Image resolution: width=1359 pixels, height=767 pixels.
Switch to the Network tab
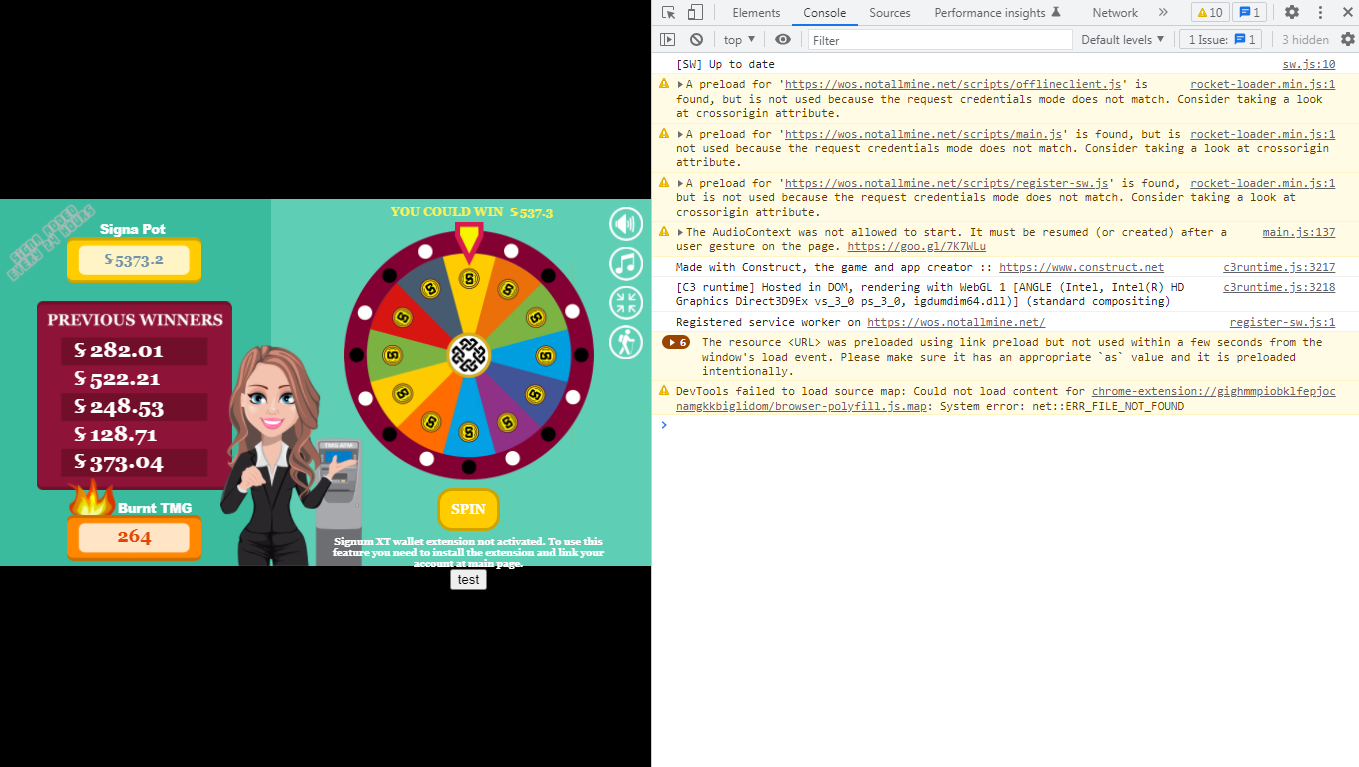coord(1114,13)
